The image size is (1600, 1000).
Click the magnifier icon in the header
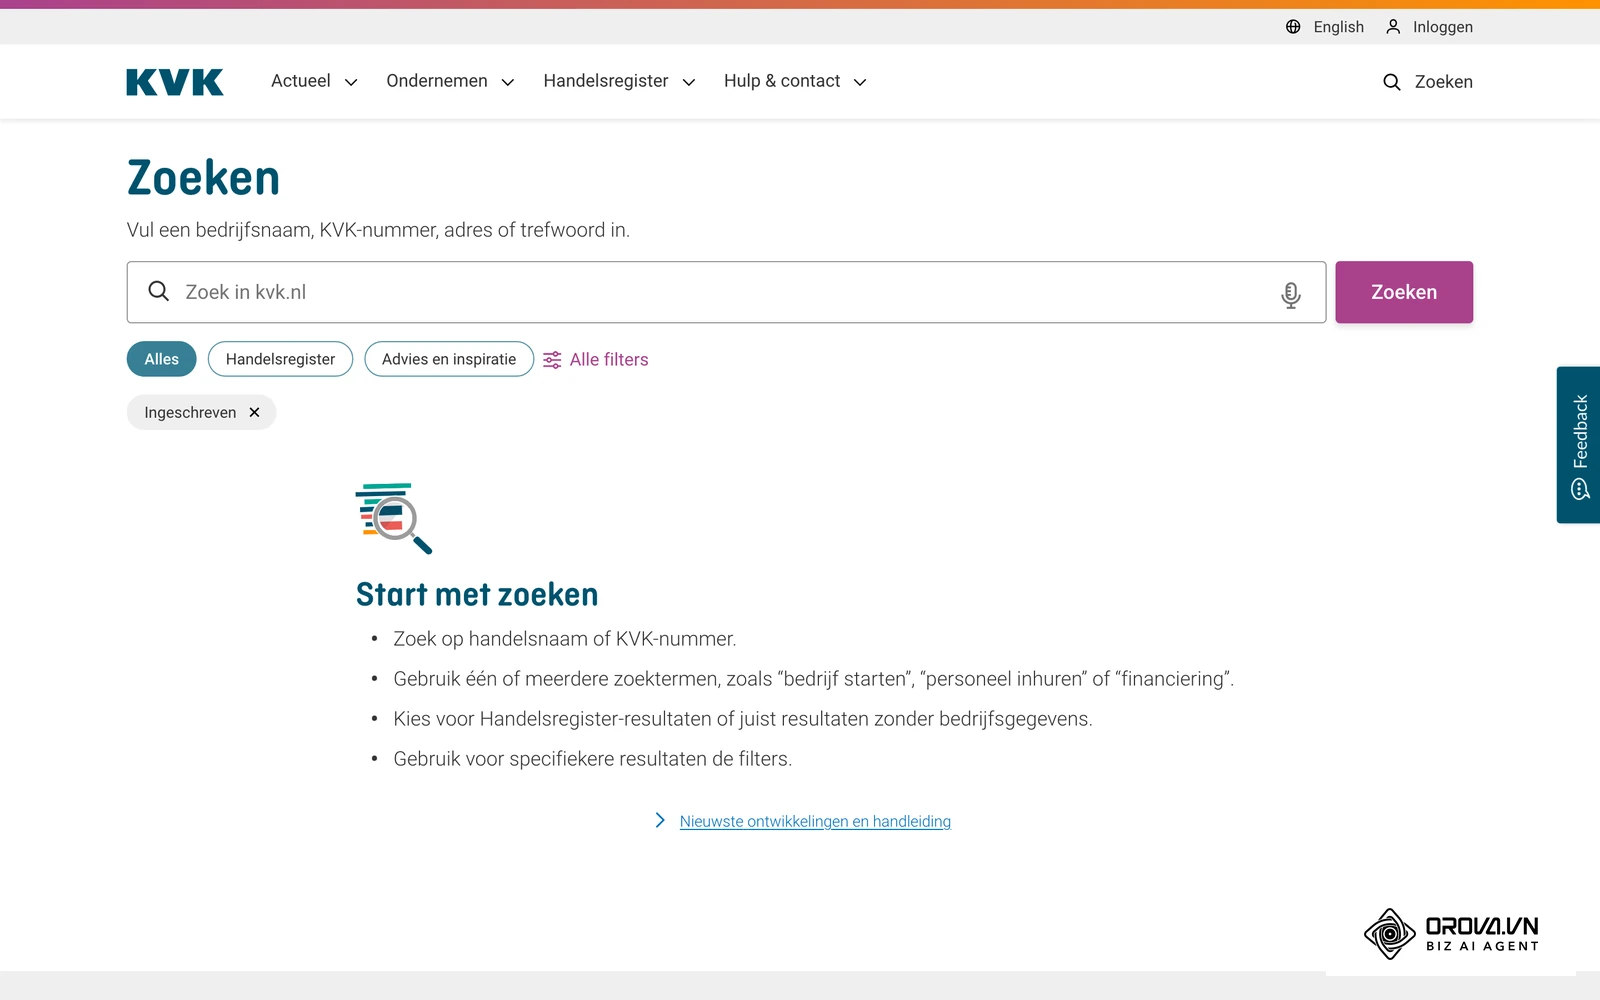coord(1391,82)
